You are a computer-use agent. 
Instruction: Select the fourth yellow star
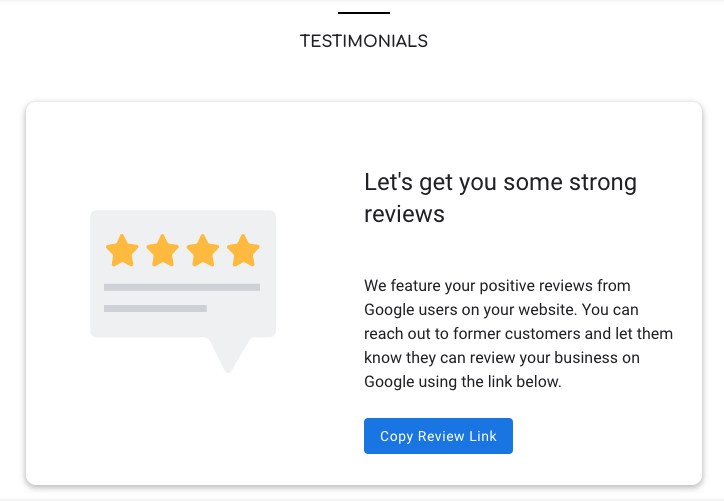coord(243,251)
